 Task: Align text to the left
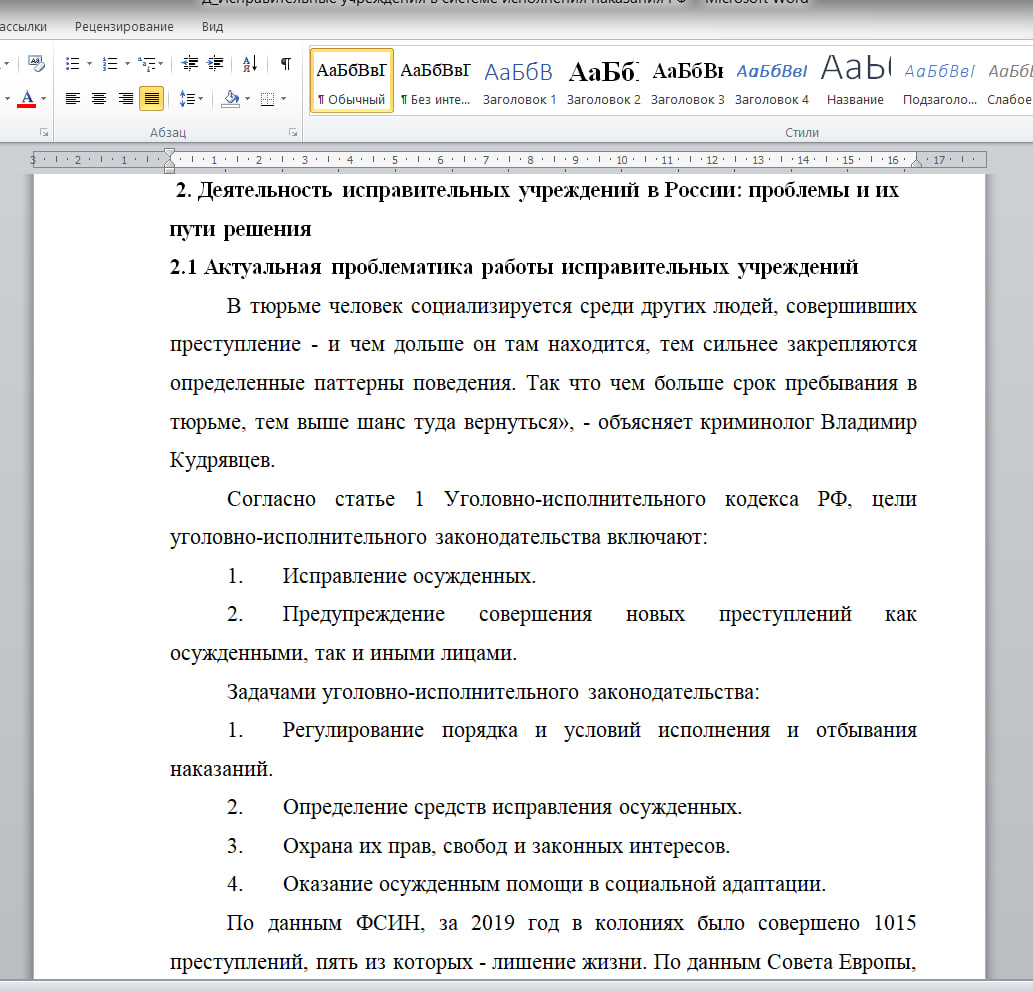pyautogui.click(x=73, y=98)
